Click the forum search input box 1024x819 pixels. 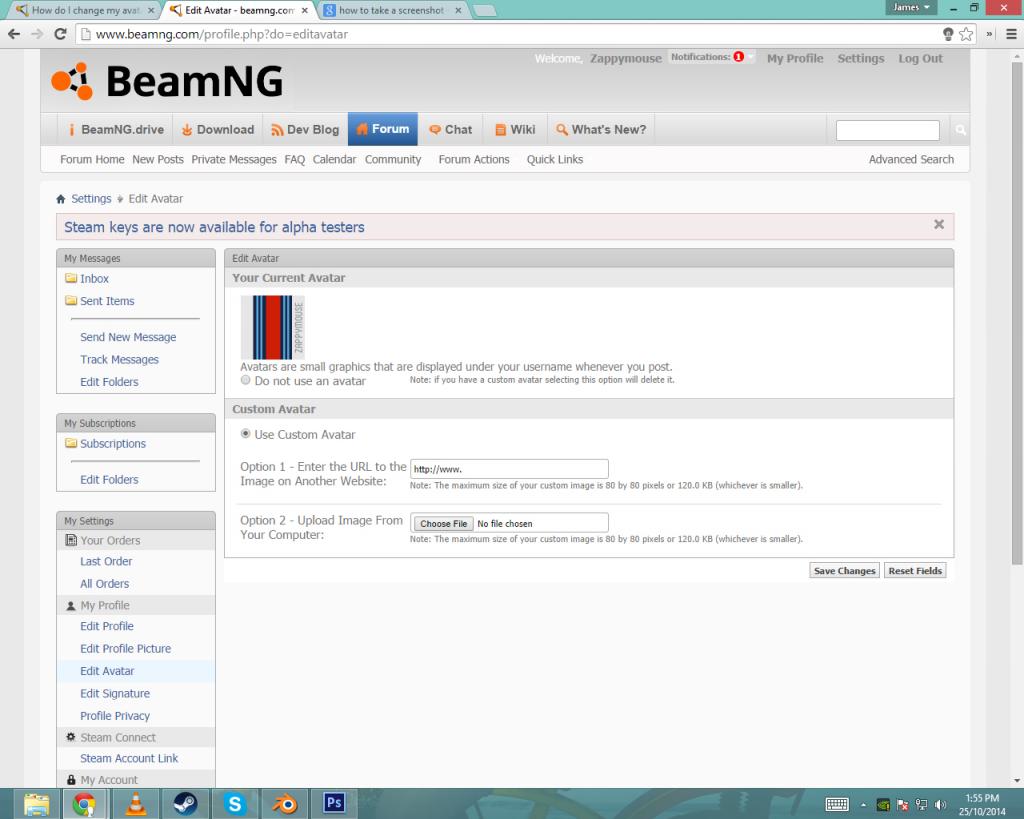pos(888,130)
